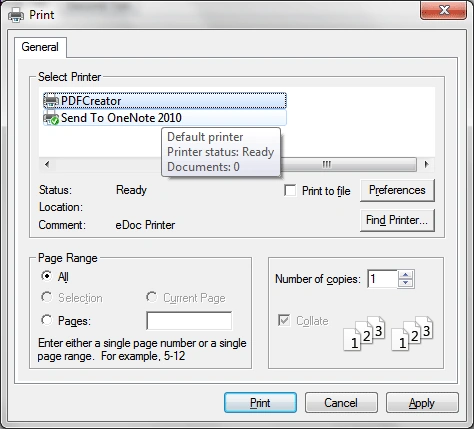Choose the All page range radio button
The width and height of the screenshot is (474, 429).
point(47,276)
